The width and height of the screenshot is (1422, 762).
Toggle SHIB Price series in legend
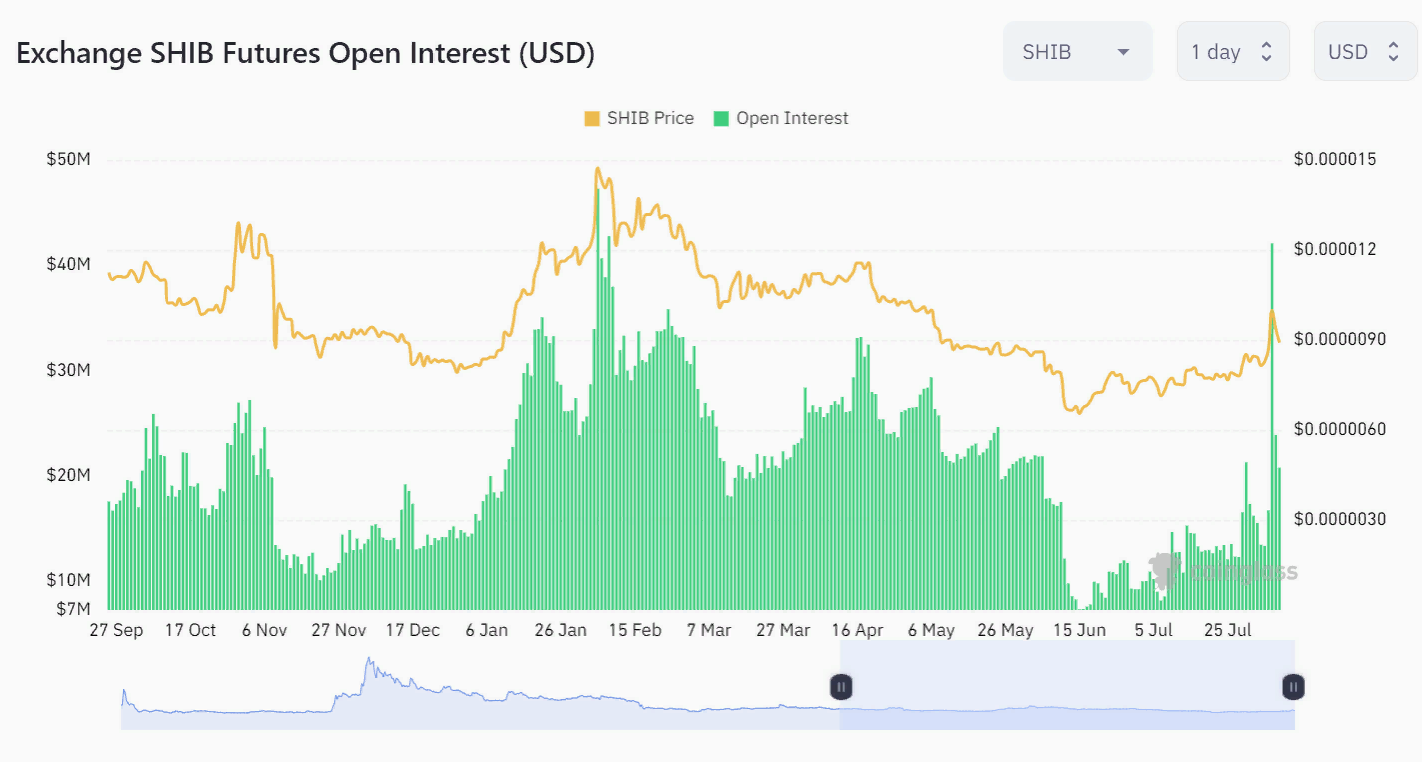click(x=650, y=118)
